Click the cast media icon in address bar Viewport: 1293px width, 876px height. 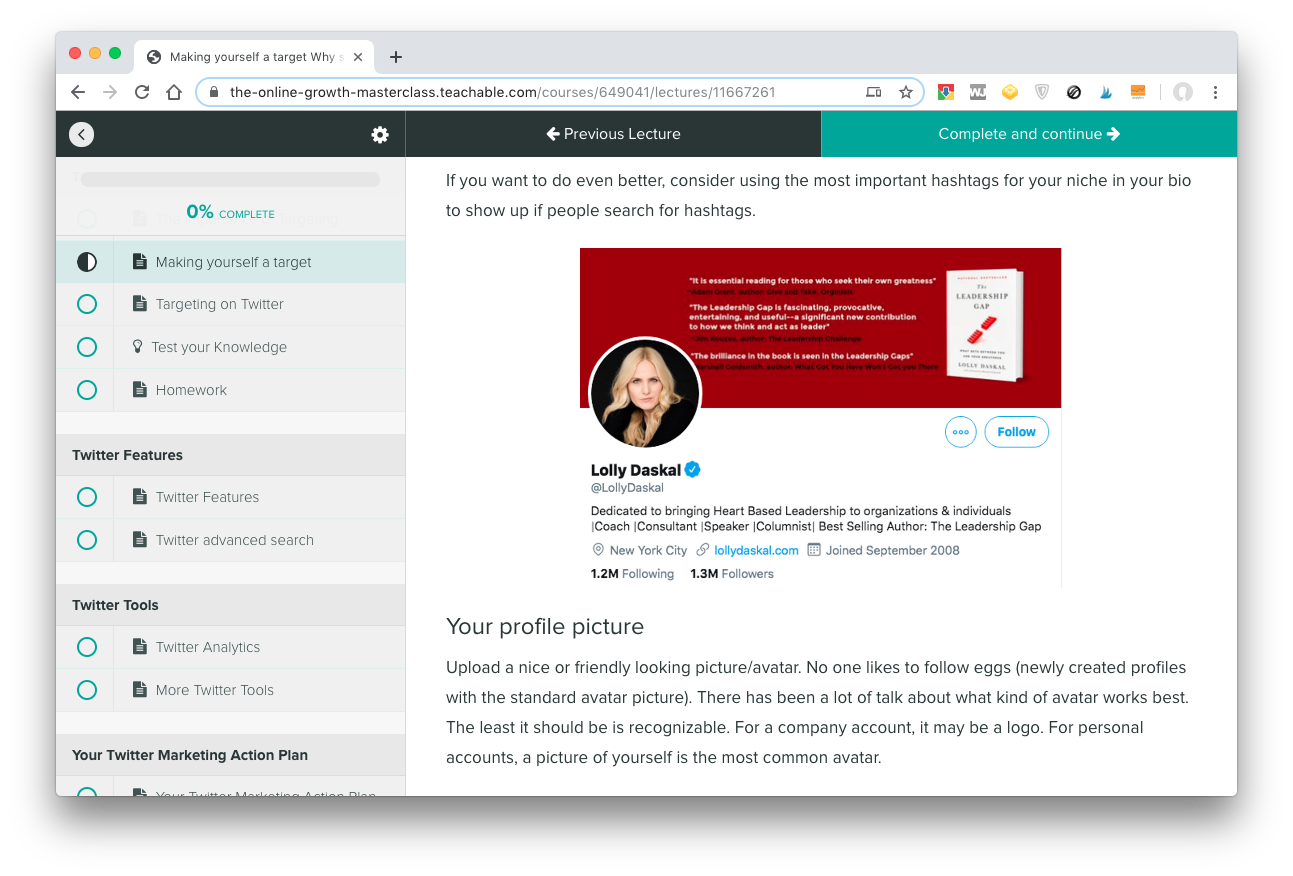pyautogui.click(x=874, y=92)
